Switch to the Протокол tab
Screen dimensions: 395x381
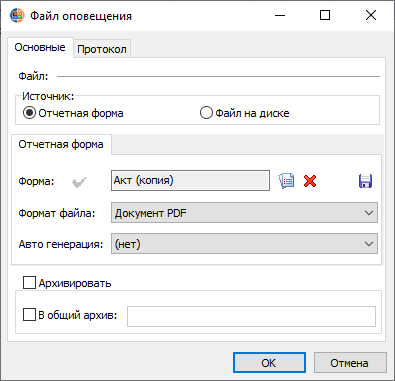click(102, 49)
